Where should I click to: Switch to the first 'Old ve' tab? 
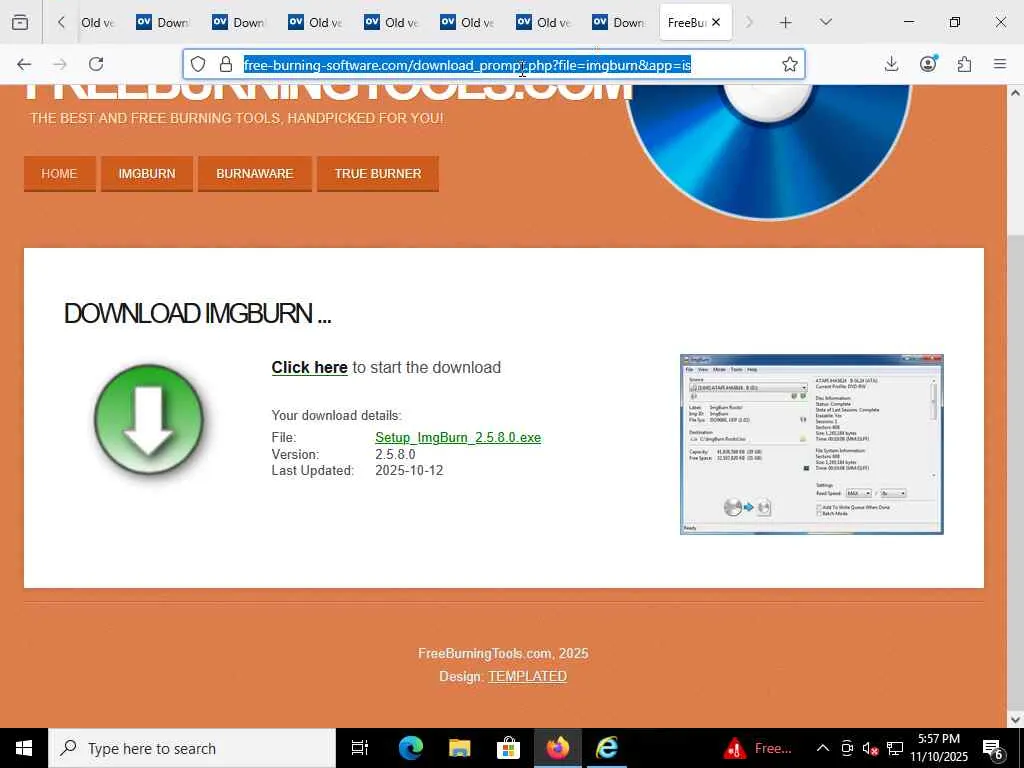tap(97, 22)
